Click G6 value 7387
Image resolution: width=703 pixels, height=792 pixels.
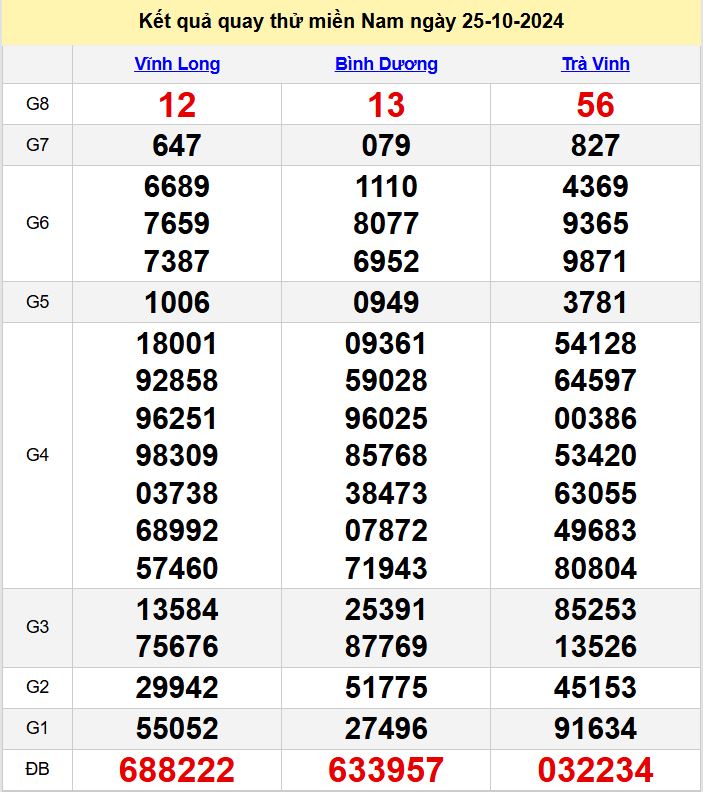(177, 262)
